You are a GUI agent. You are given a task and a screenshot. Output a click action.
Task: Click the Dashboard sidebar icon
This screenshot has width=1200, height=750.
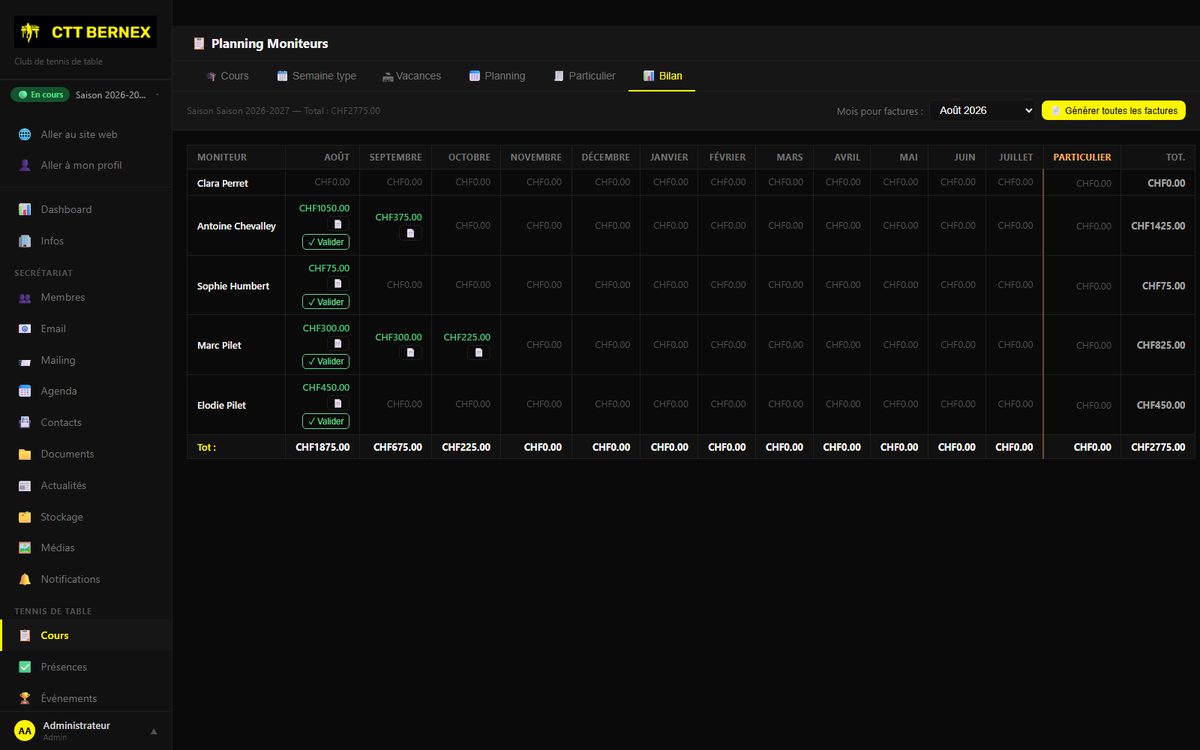click(x=25, y=209)
